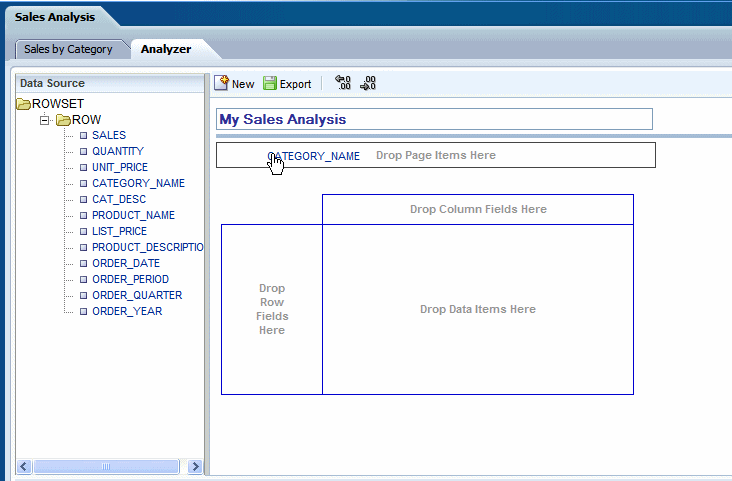Screen dimensions: 732x481
Task: Click the square icon beside CAT_DESC
Action: point(84,199)
